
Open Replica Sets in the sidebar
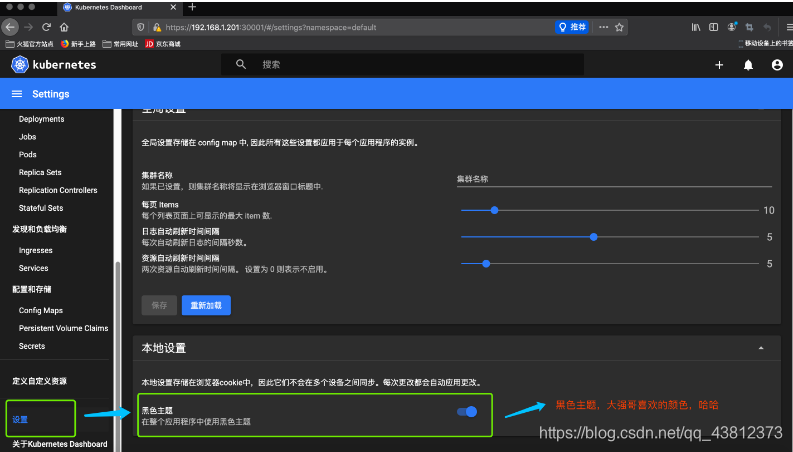click(x=40, y=172)
